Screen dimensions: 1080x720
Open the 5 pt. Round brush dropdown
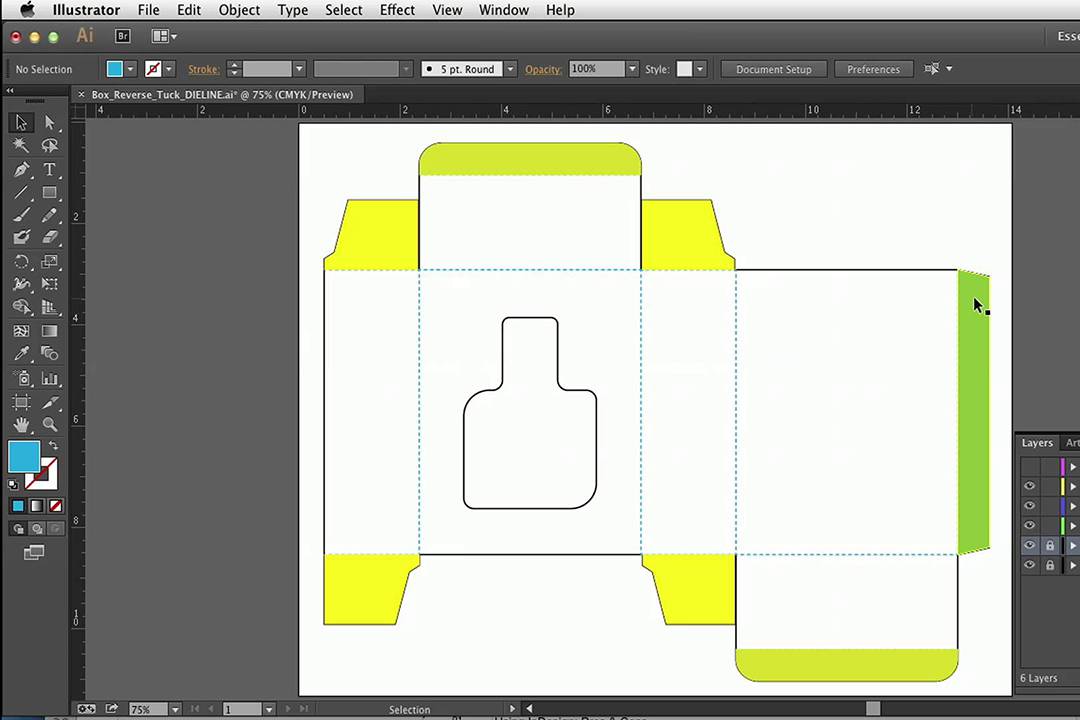pyautogui.click(x=510, y=69)
